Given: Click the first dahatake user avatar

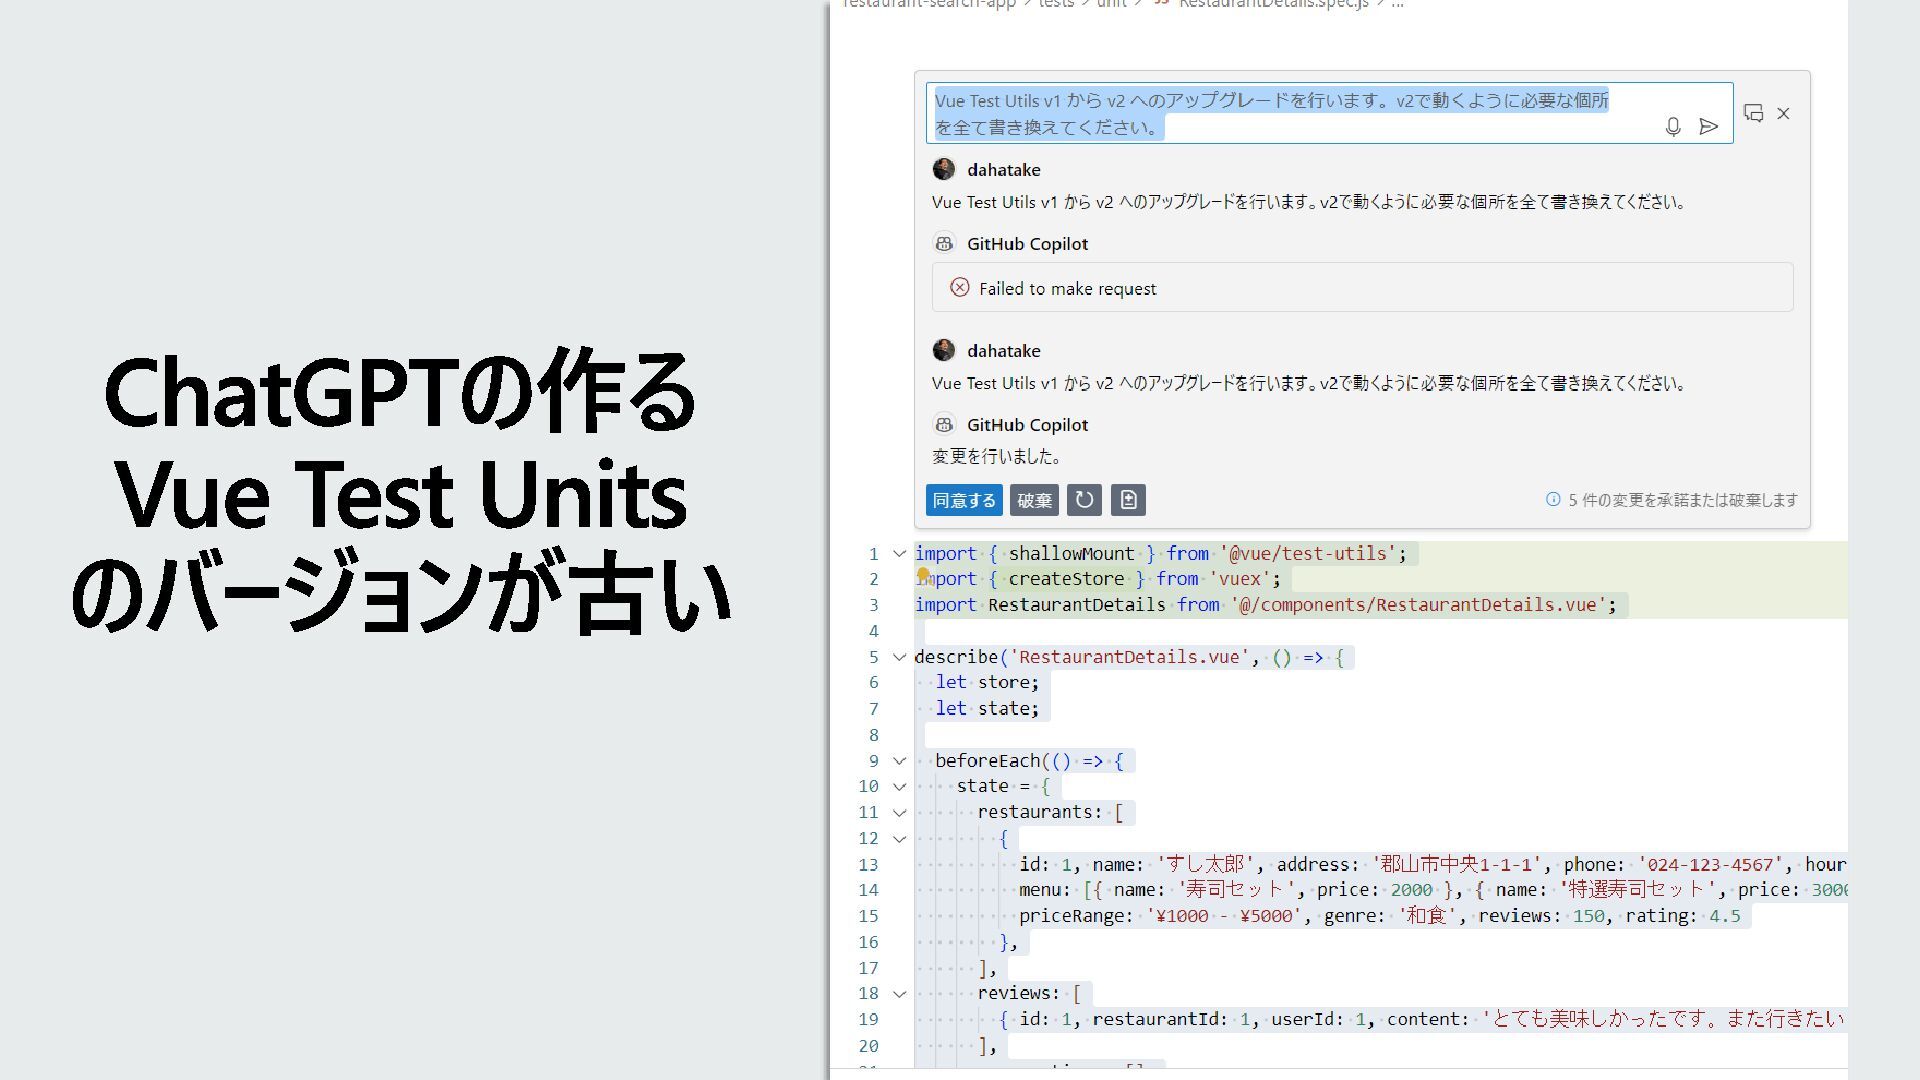Looking at the screenshot, I should click(x=943, y=169).
